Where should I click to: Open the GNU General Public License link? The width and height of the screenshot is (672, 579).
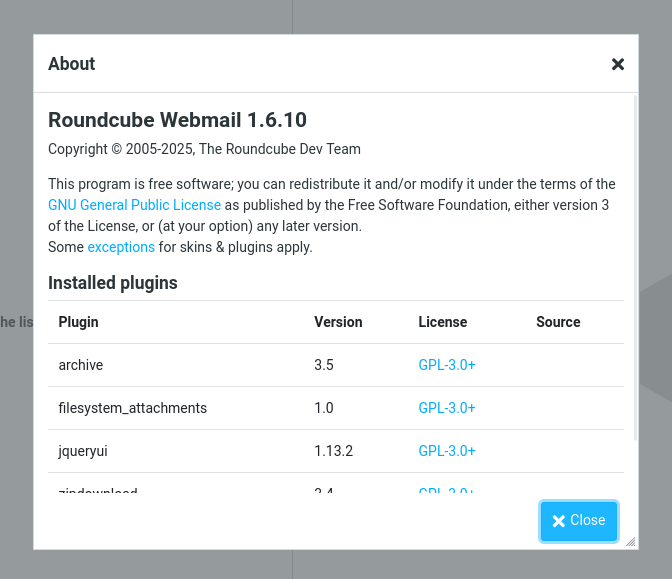[134, 205]
